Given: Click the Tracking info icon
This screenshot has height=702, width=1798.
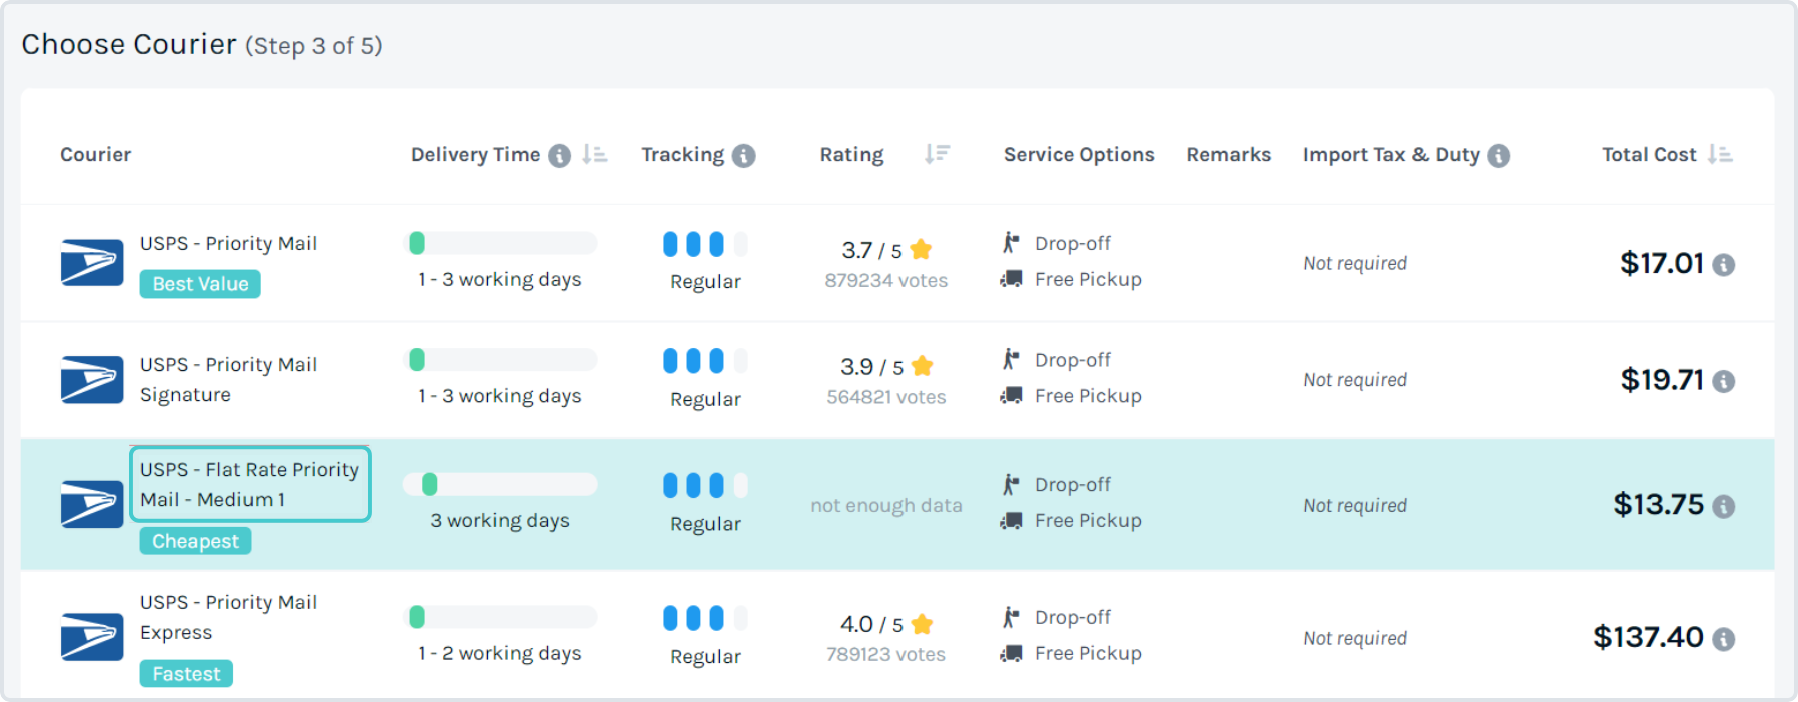Looking at the screenshot, I should [x=743, y=155].
